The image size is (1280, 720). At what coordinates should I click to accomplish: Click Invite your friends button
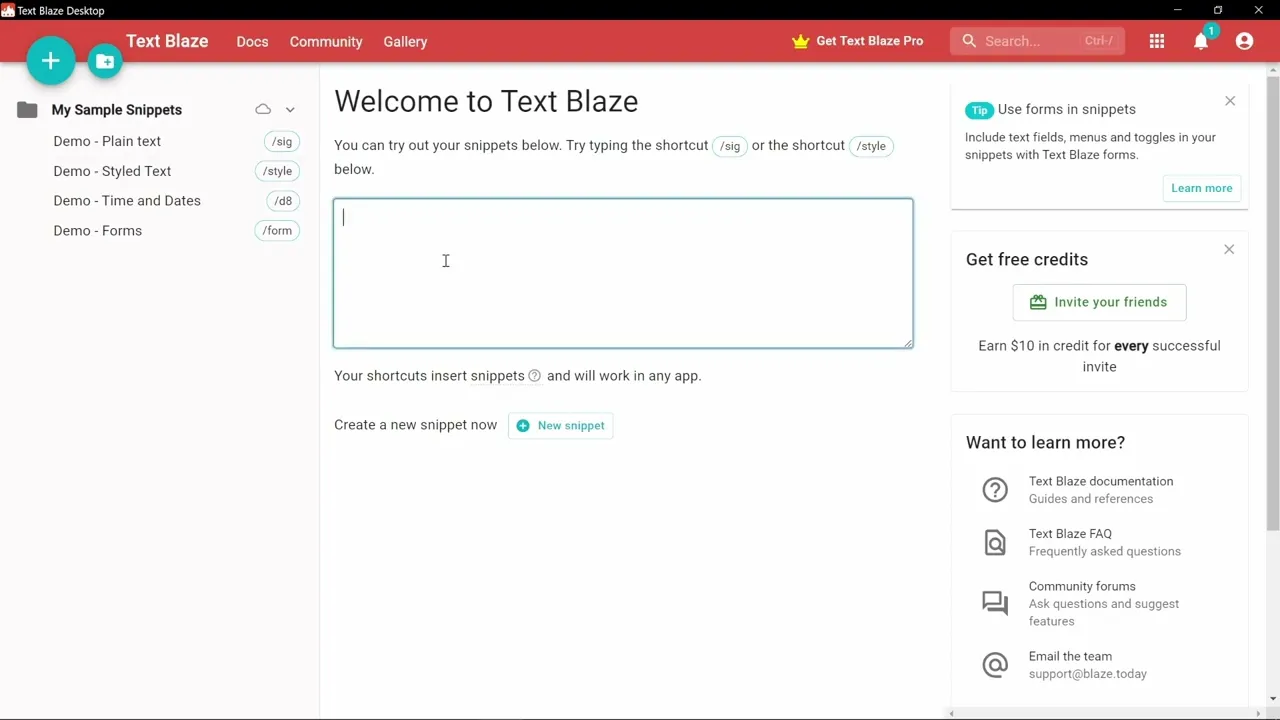click(1099, 302)
